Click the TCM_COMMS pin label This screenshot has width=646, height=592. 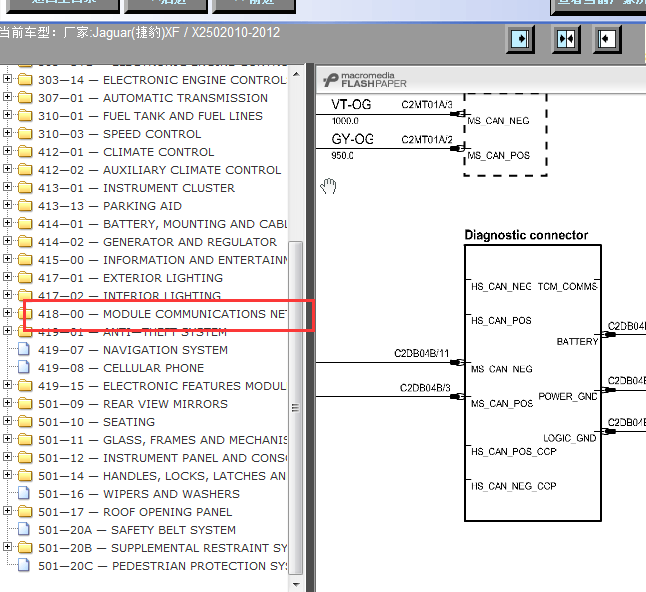(567, 286)
